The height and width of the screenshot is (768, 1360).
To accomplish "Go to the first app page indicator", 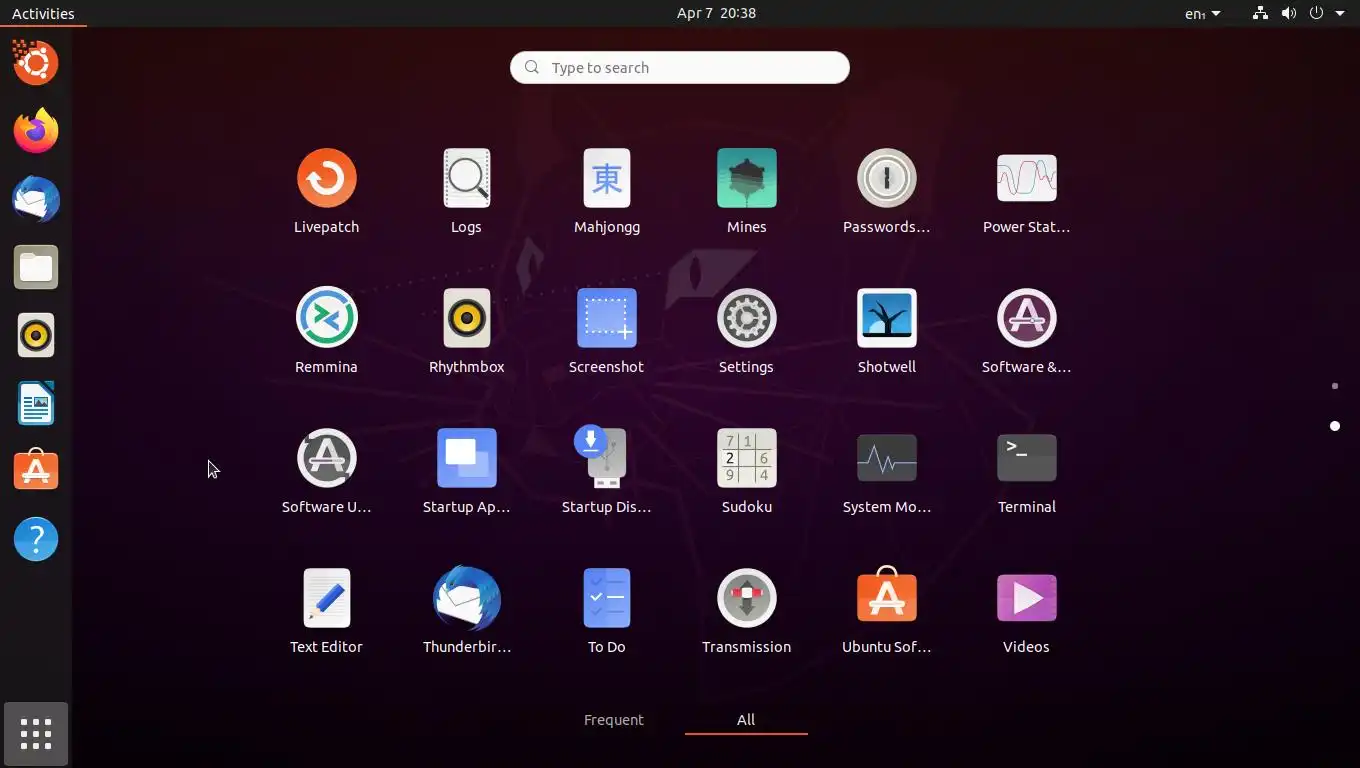I will pyautogui.click(x=1335, y=386).
